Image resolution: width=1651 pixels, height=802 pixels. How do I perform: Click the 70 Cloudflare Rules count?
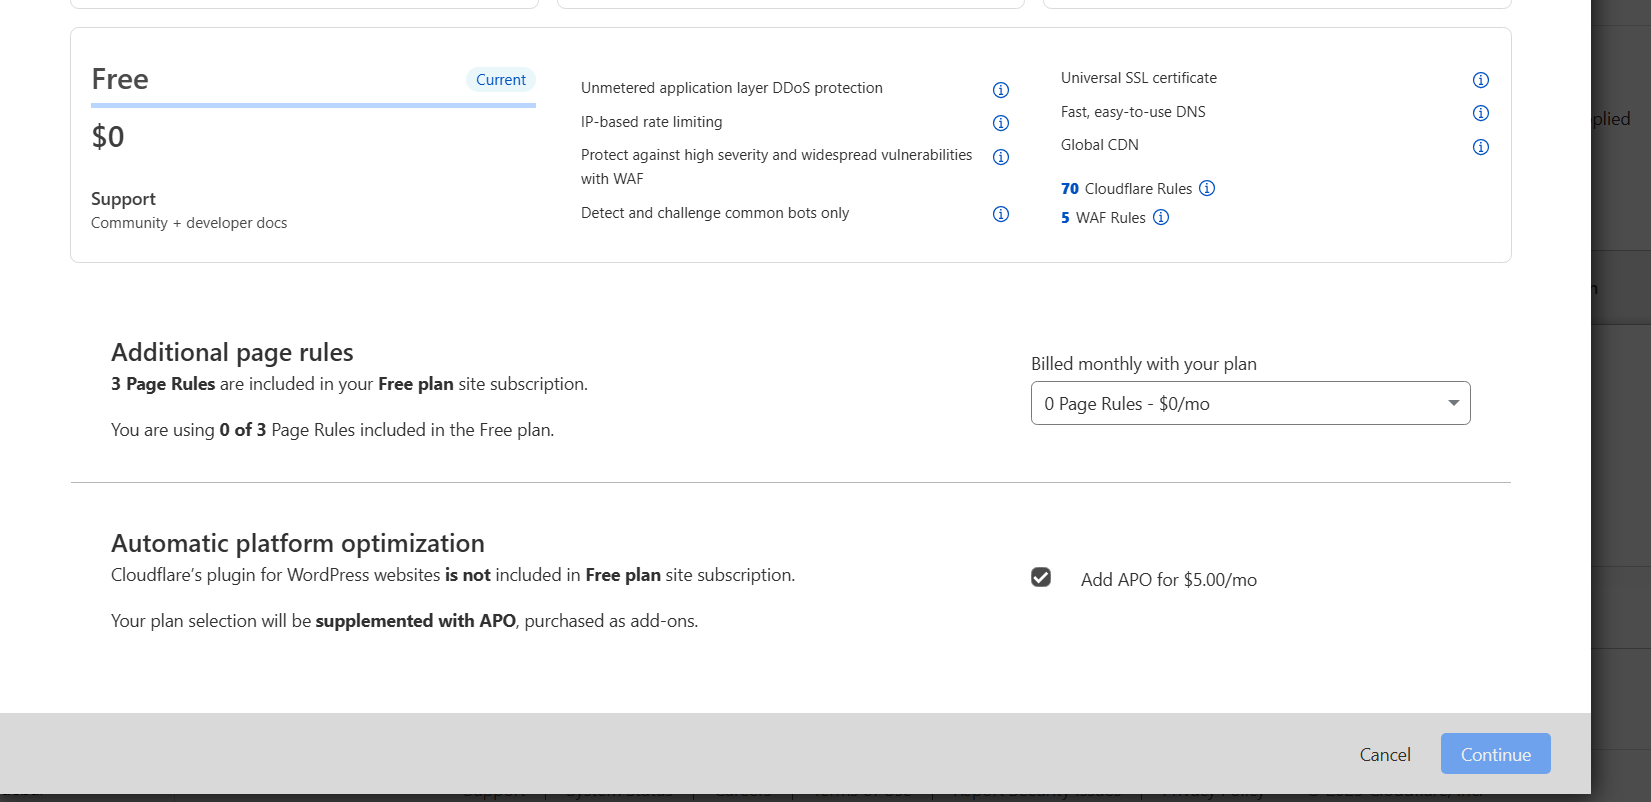[1070, 189]
